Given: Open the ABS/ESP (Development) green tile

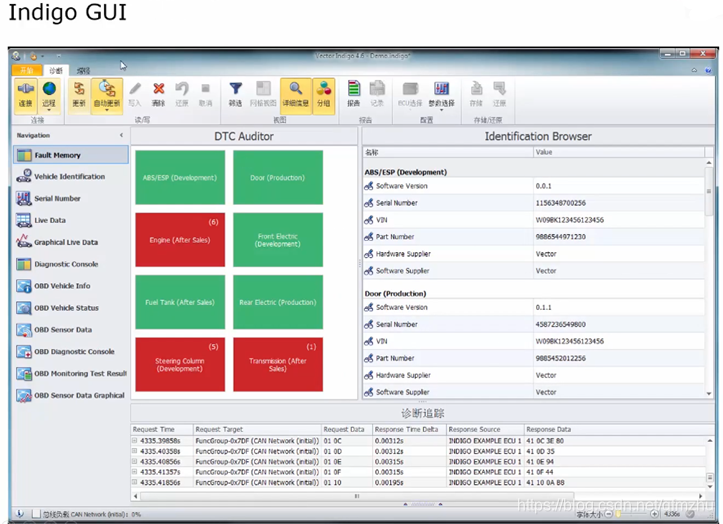Looking at the screenshot, I should point(180,178).
